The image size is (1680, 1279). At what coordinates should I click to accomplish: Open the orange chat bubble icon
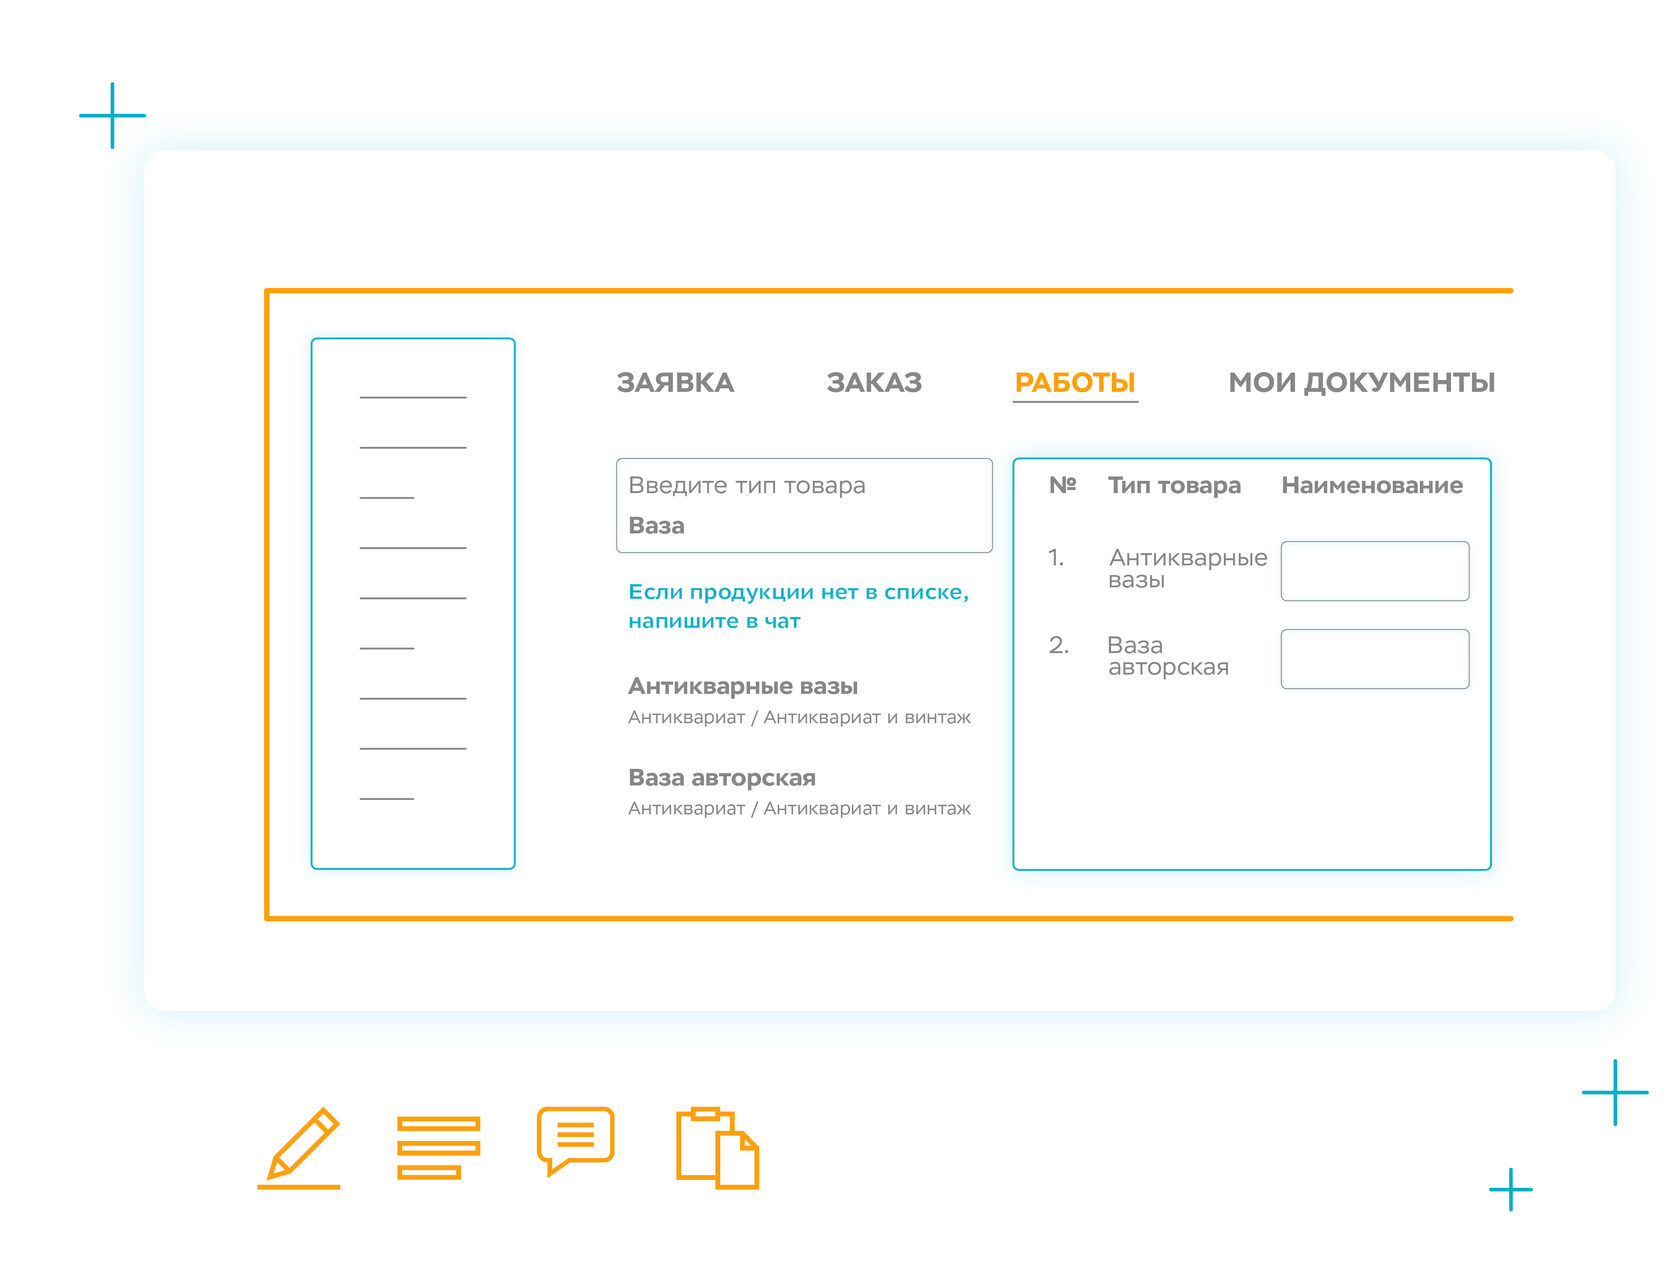tap(575, 1141)
